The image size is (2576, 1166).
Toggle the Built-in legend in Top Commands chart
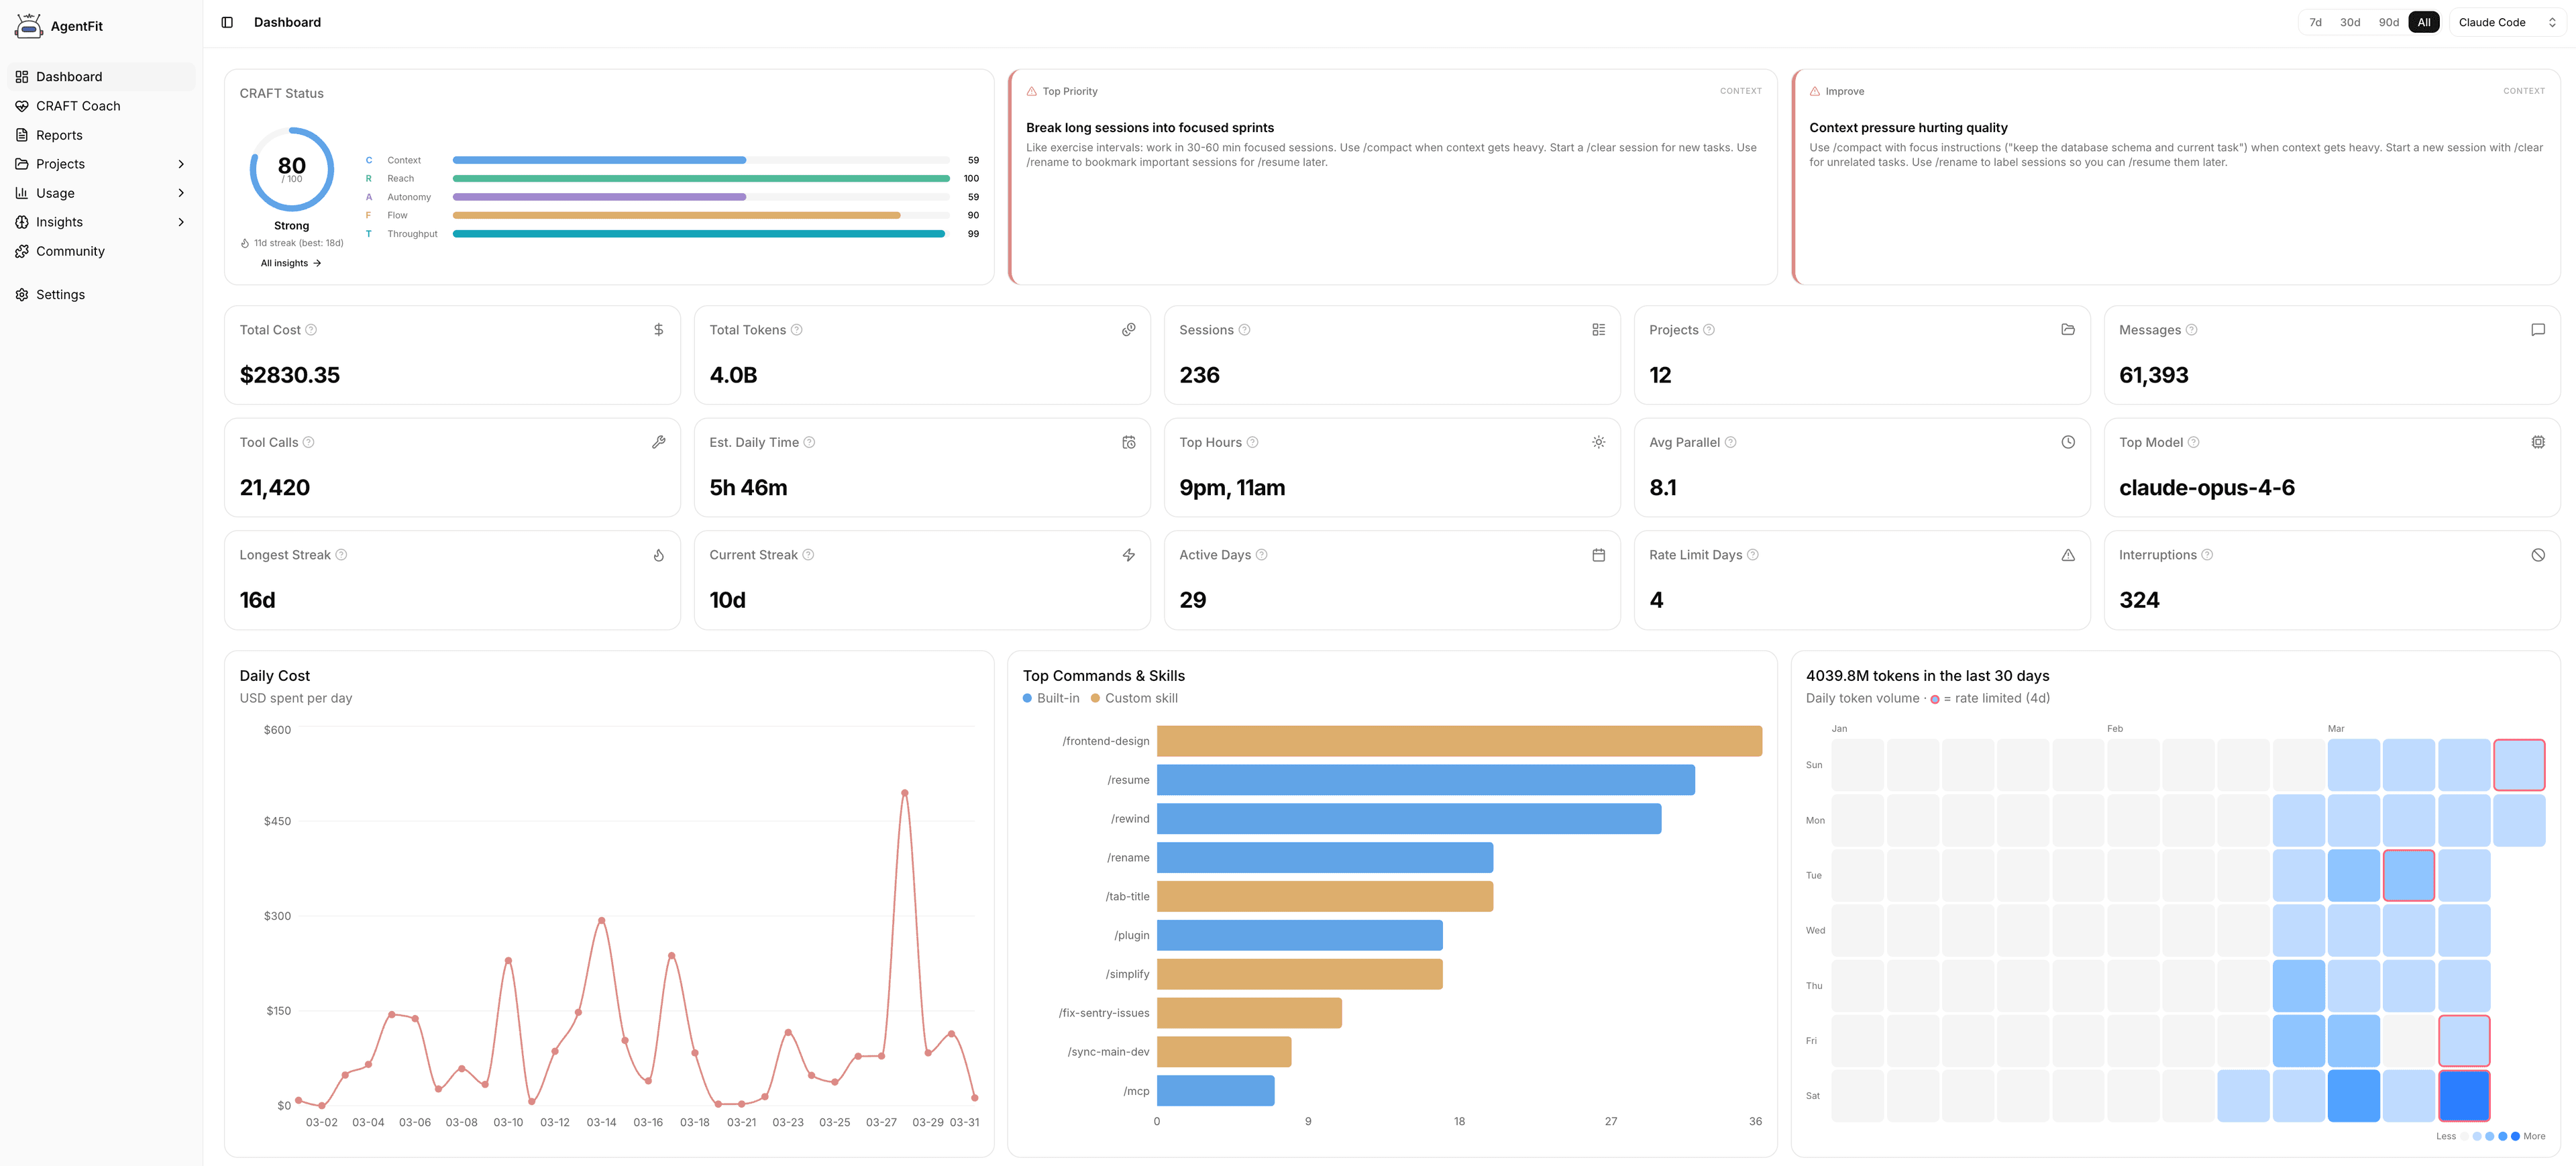(1051, 698)
